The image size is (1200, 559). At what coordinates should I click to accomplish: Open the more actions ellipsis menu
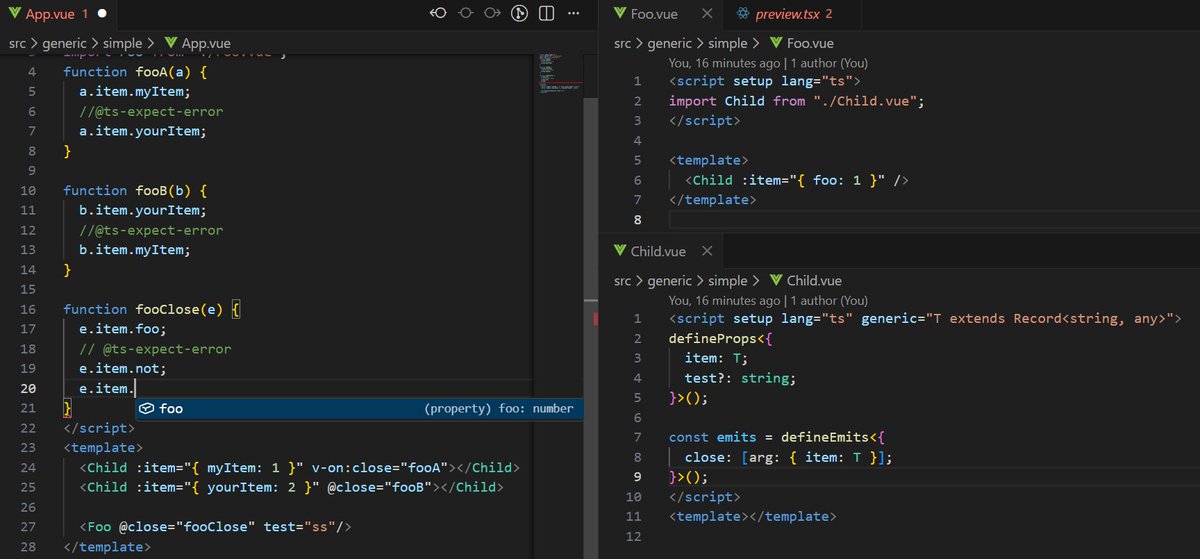coord(573,14)
